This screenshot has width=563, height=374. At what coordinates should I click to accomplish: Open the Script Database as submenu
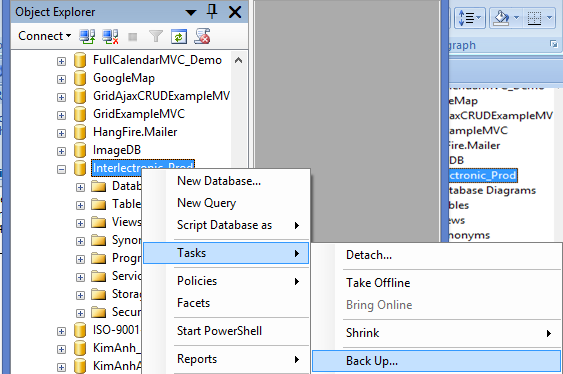click(x=226, y=225)
